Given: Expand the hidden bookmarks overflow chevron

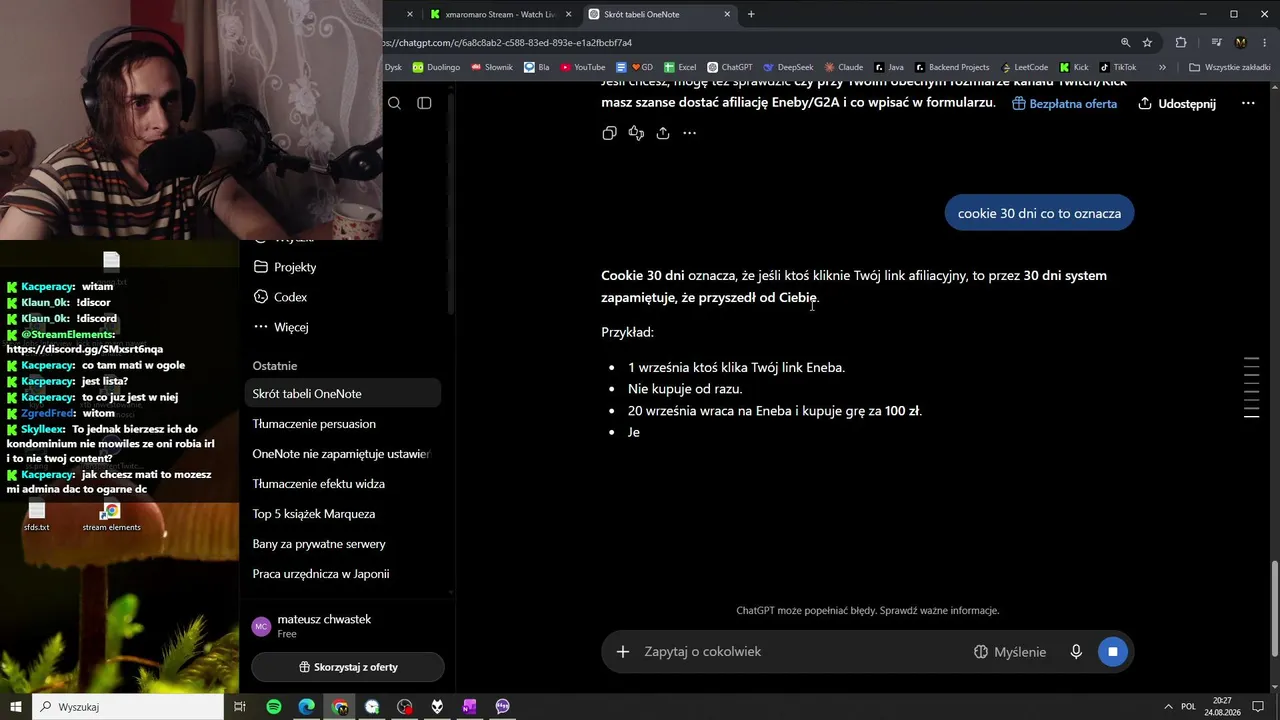Looking at the screenshot, I should point(1162,68).
